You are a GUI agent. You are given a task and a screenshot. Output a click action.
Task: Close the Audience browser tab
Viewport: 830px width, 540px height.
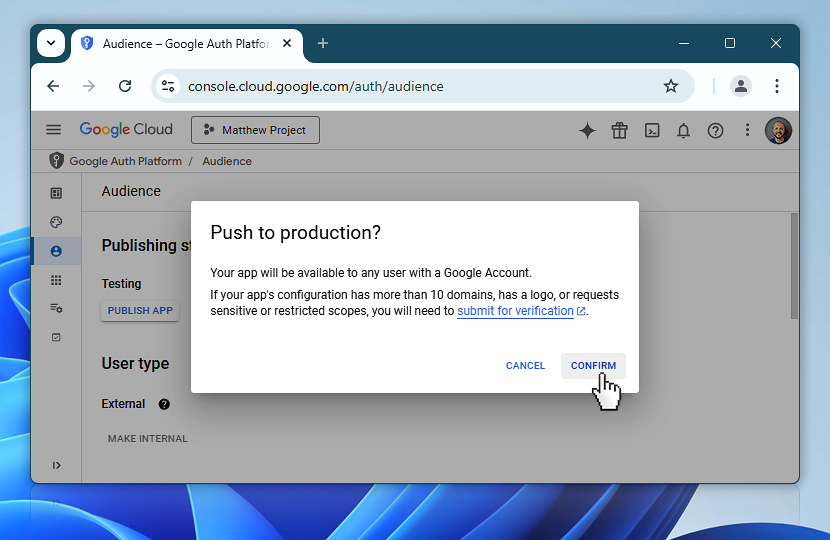point(287,43)
